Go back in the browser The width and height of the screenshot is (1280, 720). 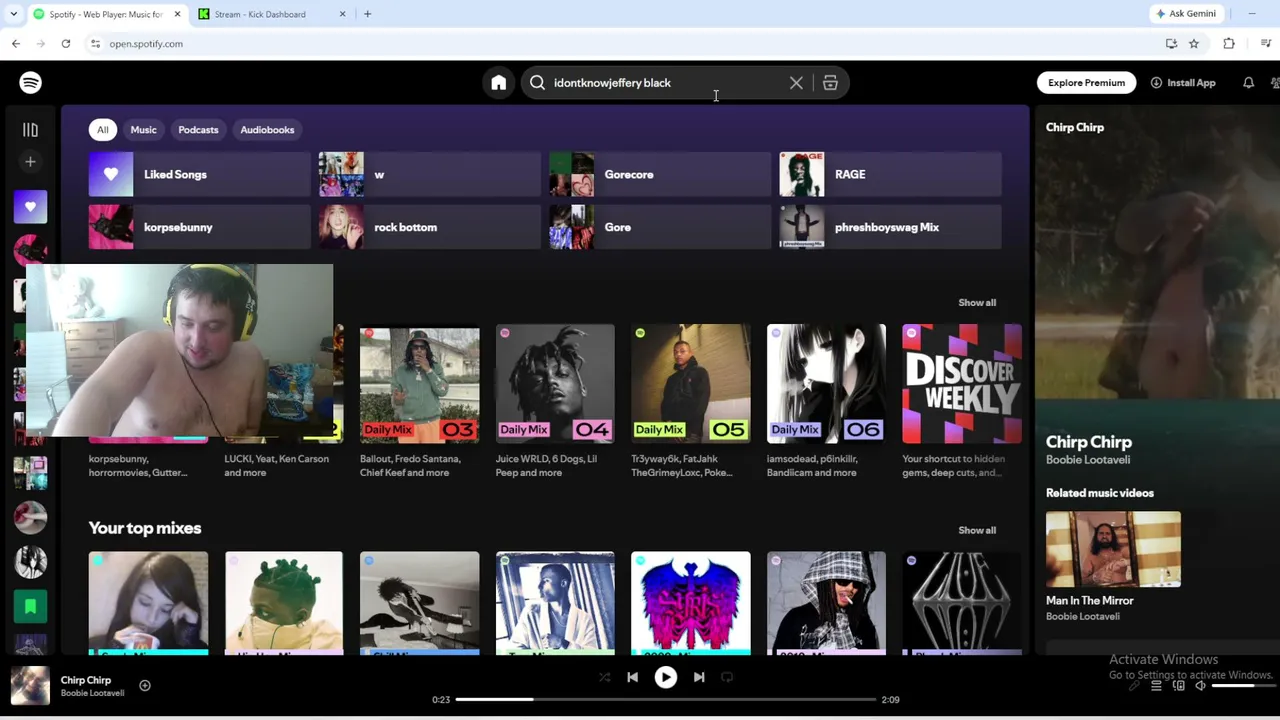[x=16, y=44]
